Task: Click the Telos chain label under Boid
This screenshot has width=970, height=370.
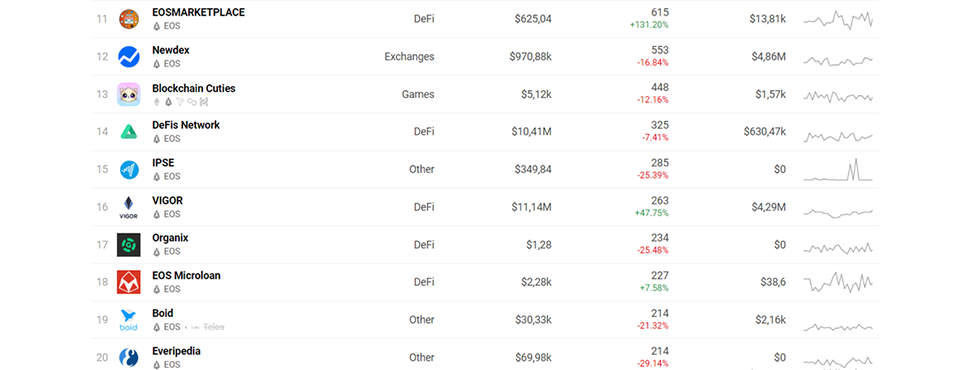Action: tap(208, 327)
